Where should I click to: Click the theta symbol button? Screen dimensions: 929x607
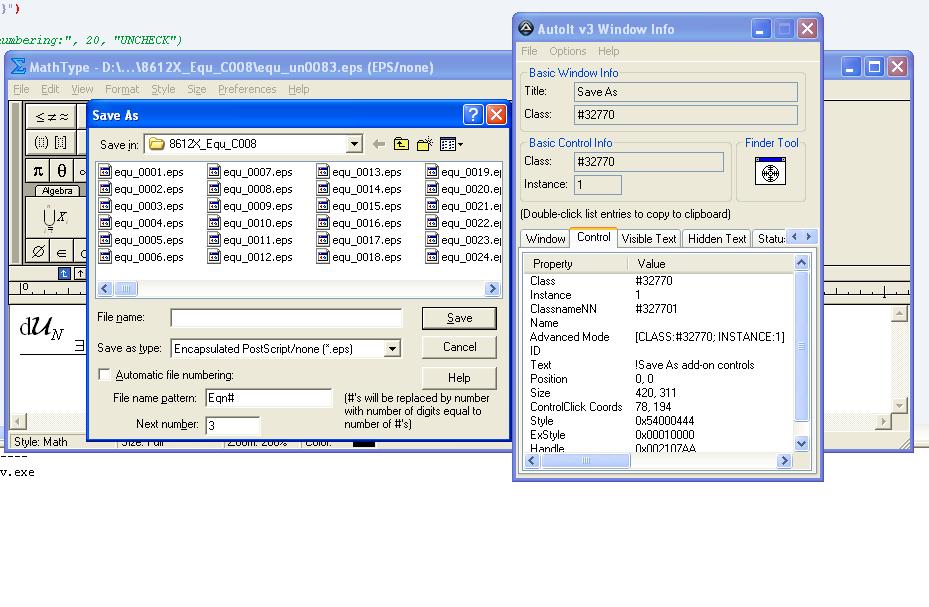[62, 170]
